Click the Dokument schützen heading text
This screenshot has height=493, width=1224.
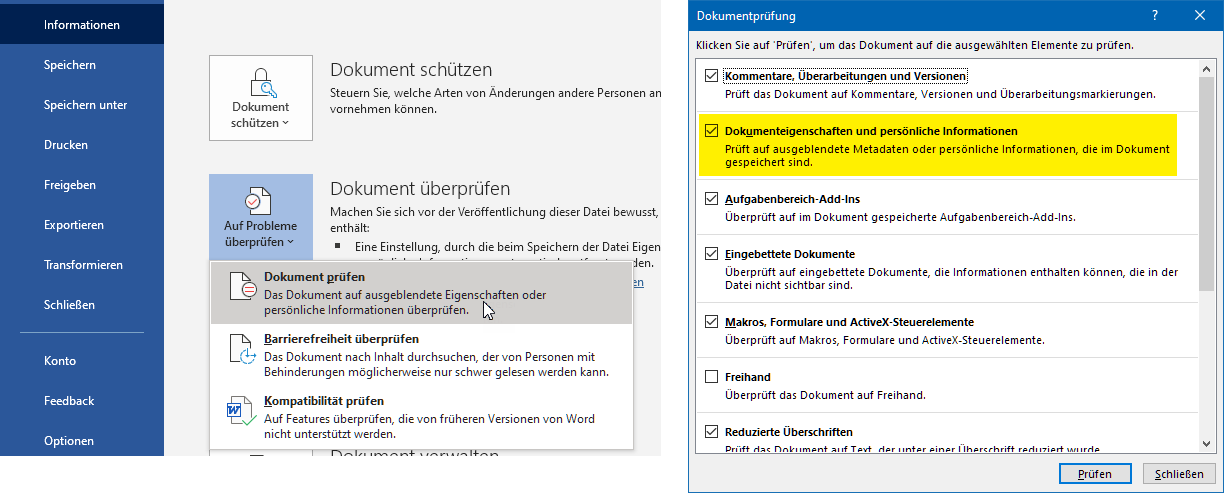tap(411, 70)
